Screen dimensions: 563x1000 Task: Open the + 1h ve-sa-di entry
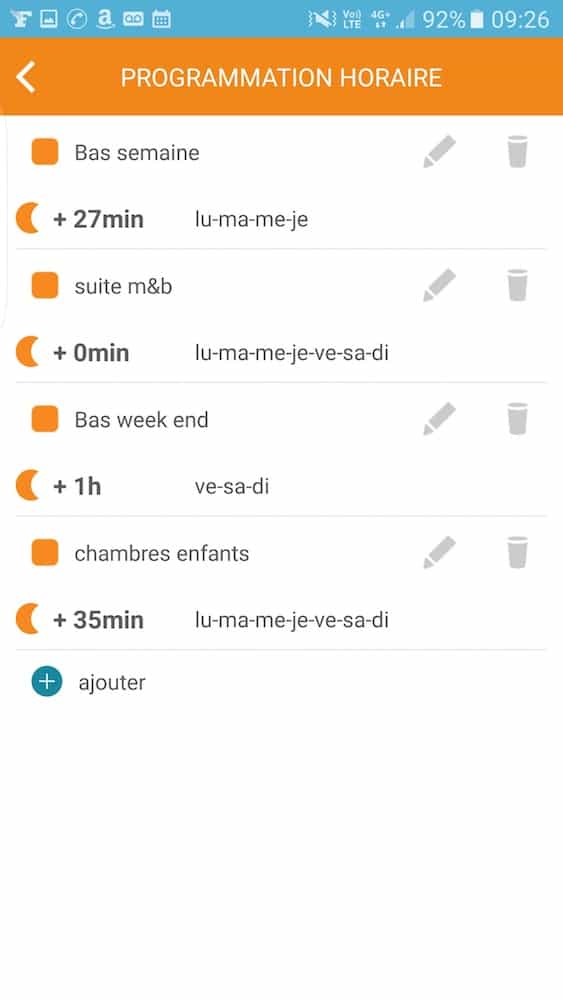pos(281,486)
